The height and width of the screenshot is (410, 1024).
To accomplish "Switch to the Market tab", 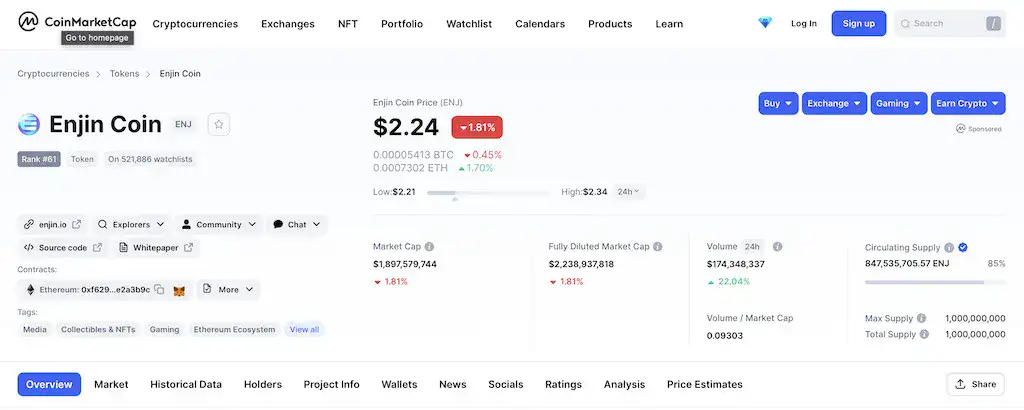I will [111, 385].
